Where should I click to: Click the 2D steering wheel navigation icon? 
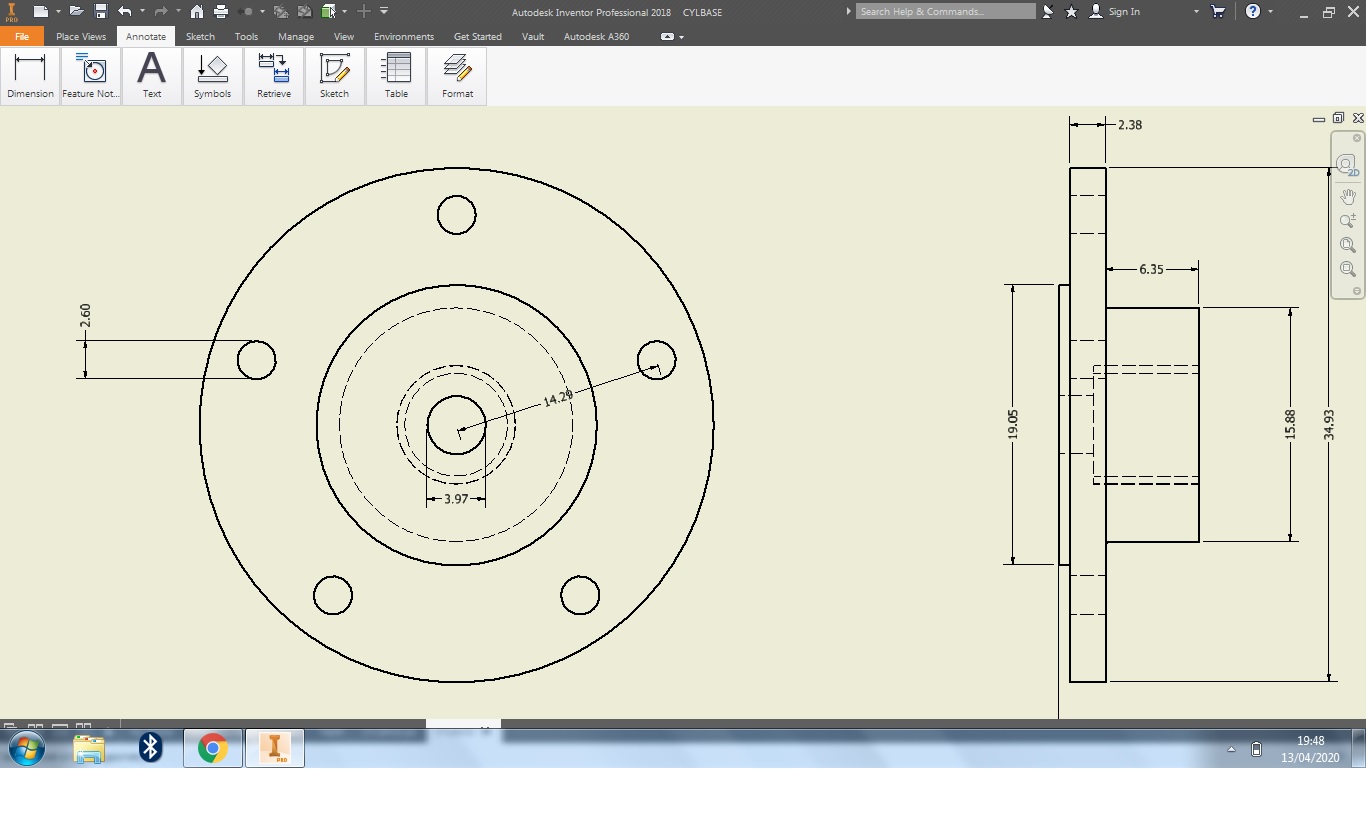coord(1347,165)
